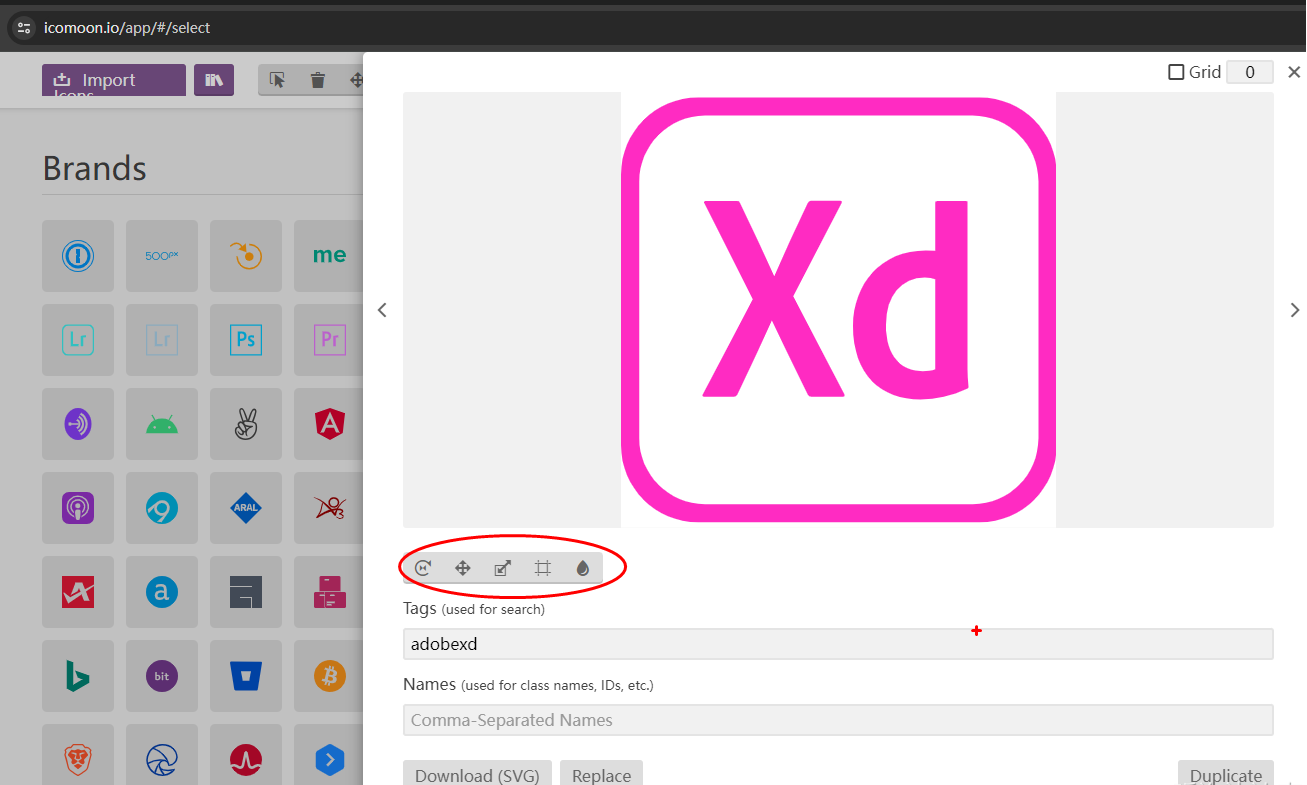Viewport: 1307px width, 785px height.
Task: Select the pink stacked boxes icon
Action: 330,592
